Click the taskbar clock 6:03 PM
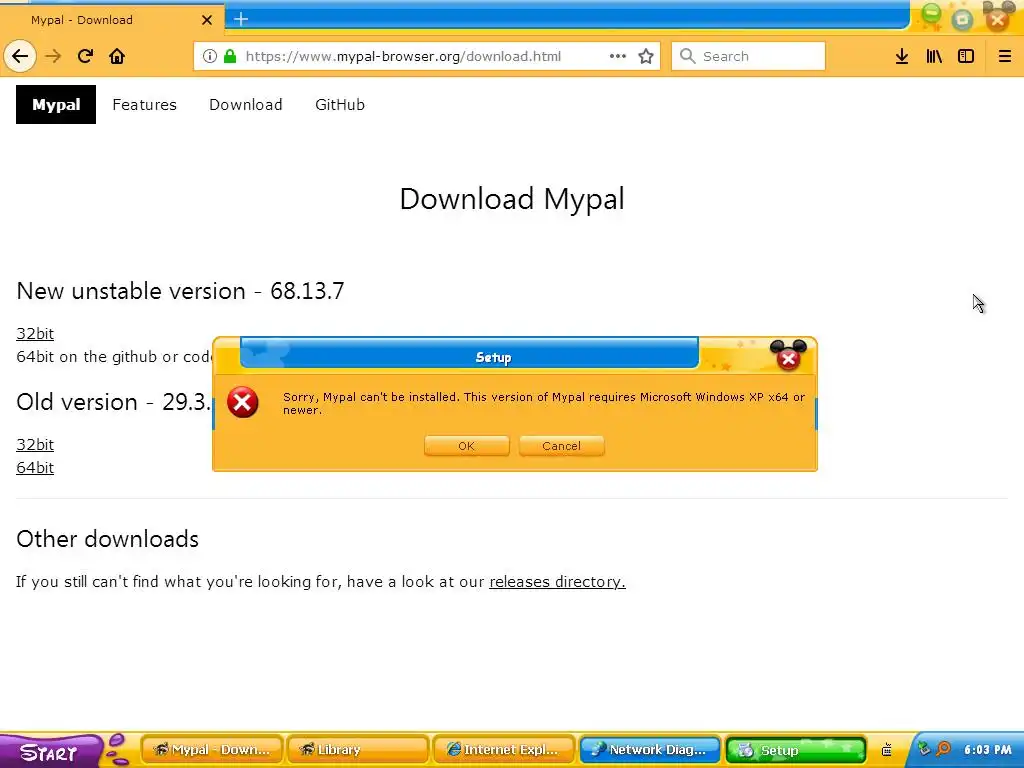Image resolution: width=1024 pixels, height=768 pixels. tap(987, 750)
